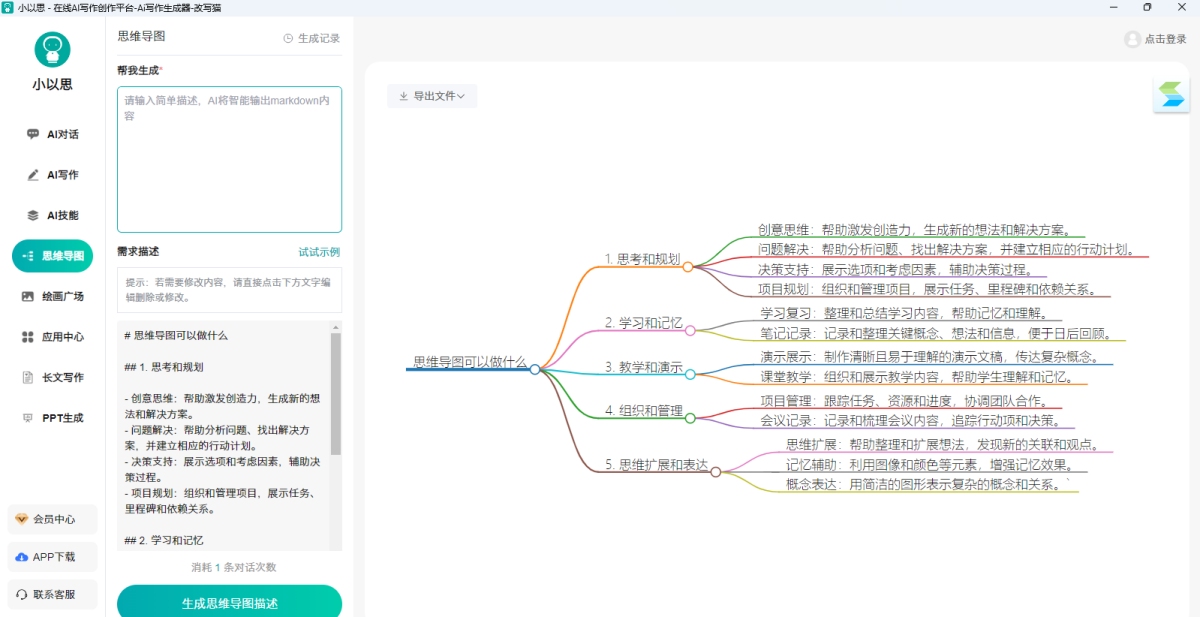This screenshot has width=1200, height=617.
Task: Switch to the 思维导图 sidebar tab
Action: coord(52,256)
